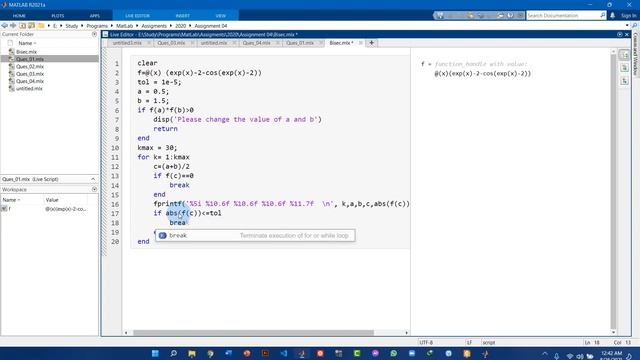Open the notifications bell
640x360 pixels.
pos(612,16)
